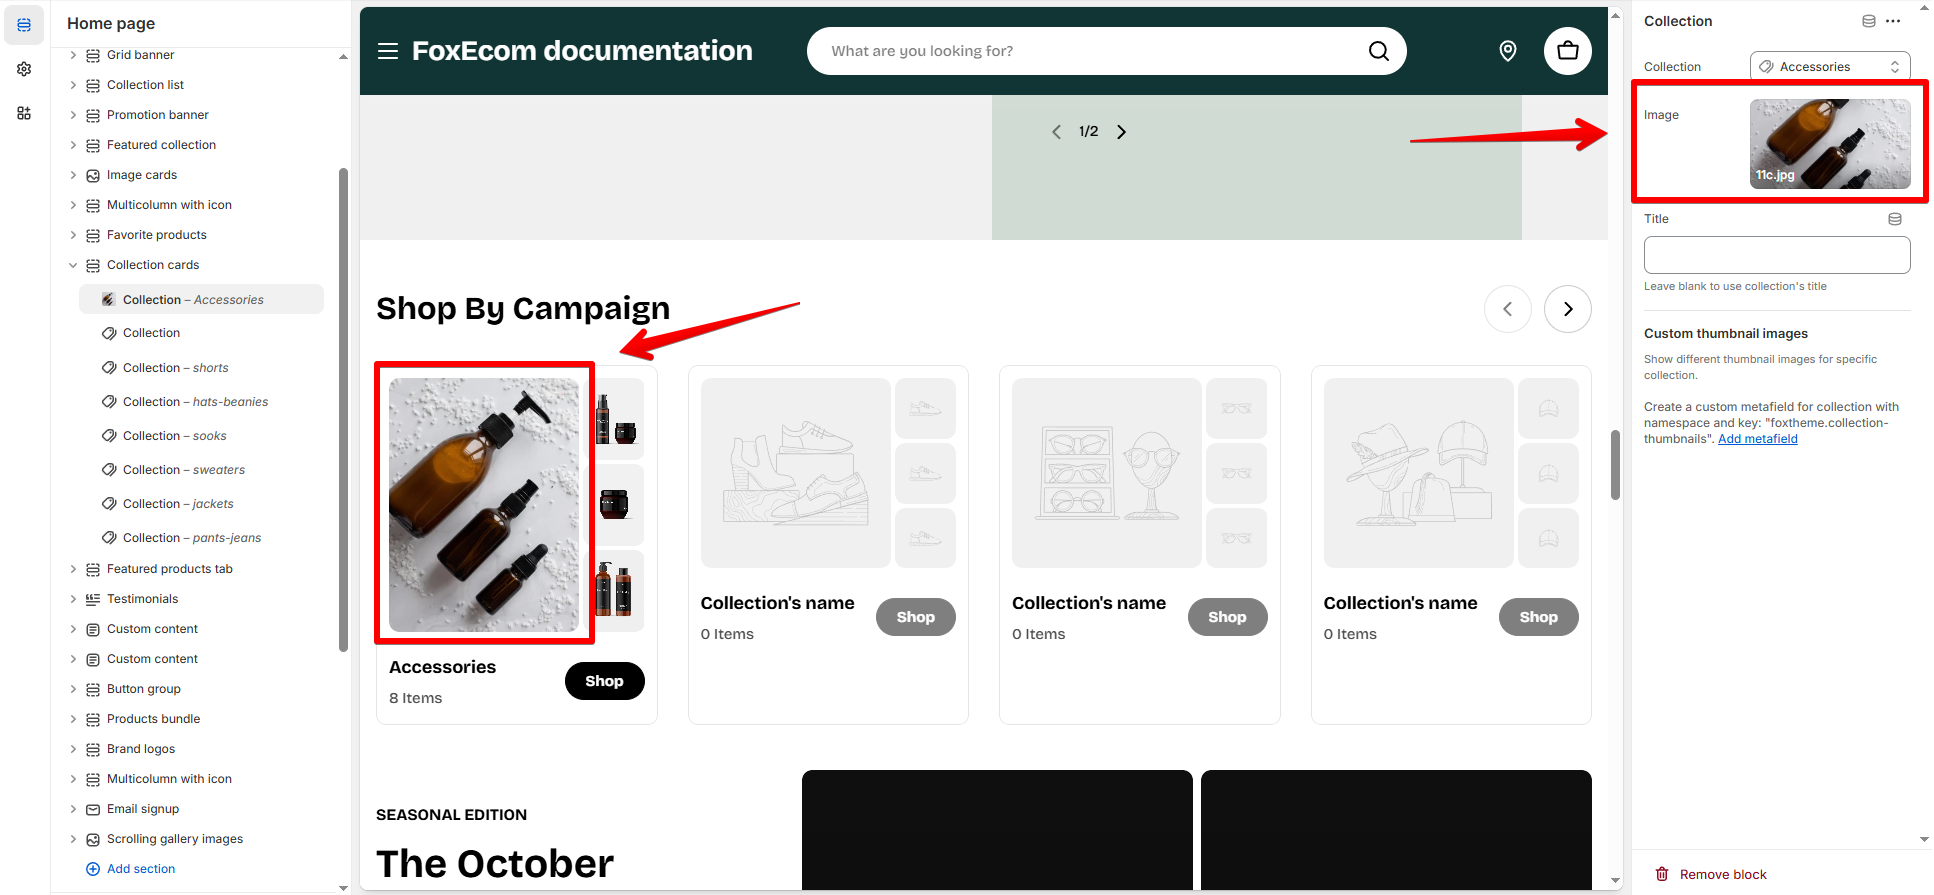The height and width of the screenshot is (895, 1934).
Task: Click the left sidebar vertical scrollbar thumb
Action: tap(344, 410)
